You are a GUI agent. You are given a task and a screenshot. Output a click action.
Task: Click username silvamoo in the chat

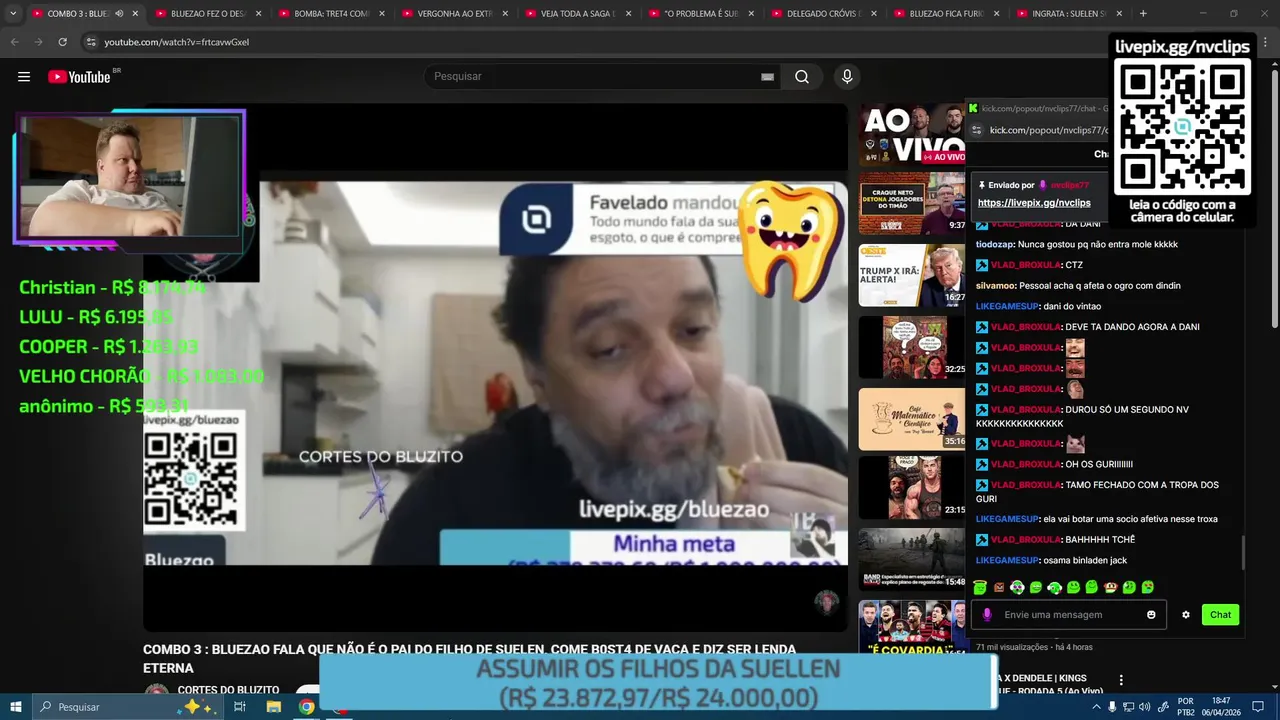[x=996, y=286]
